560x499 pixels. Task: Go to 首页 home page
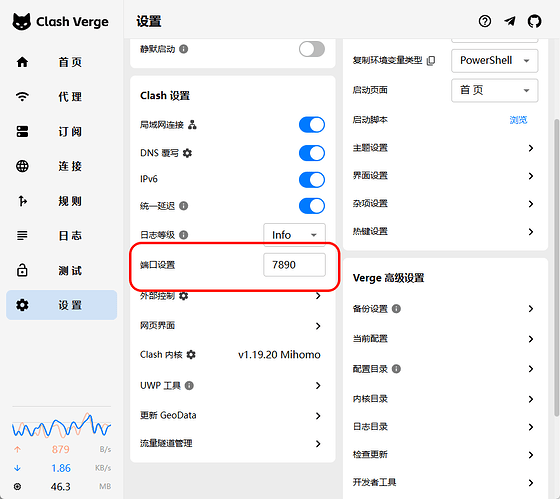pos(61,62)
